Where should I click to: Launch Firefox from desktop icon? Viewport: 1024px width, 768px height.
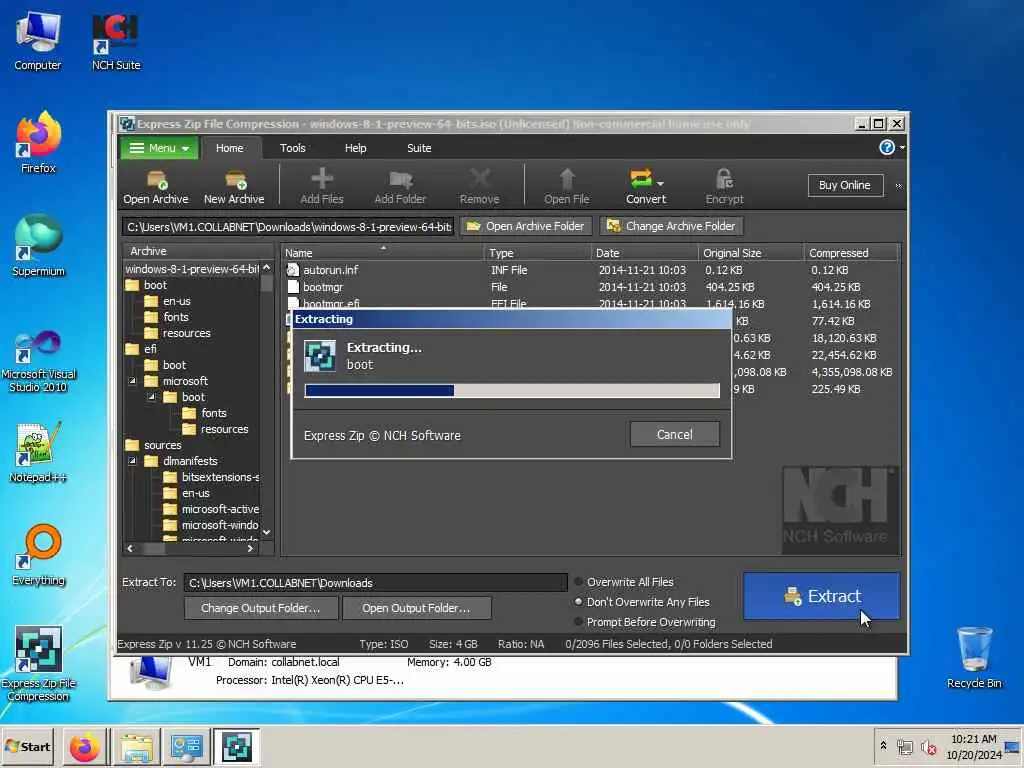tap(38, 144)
